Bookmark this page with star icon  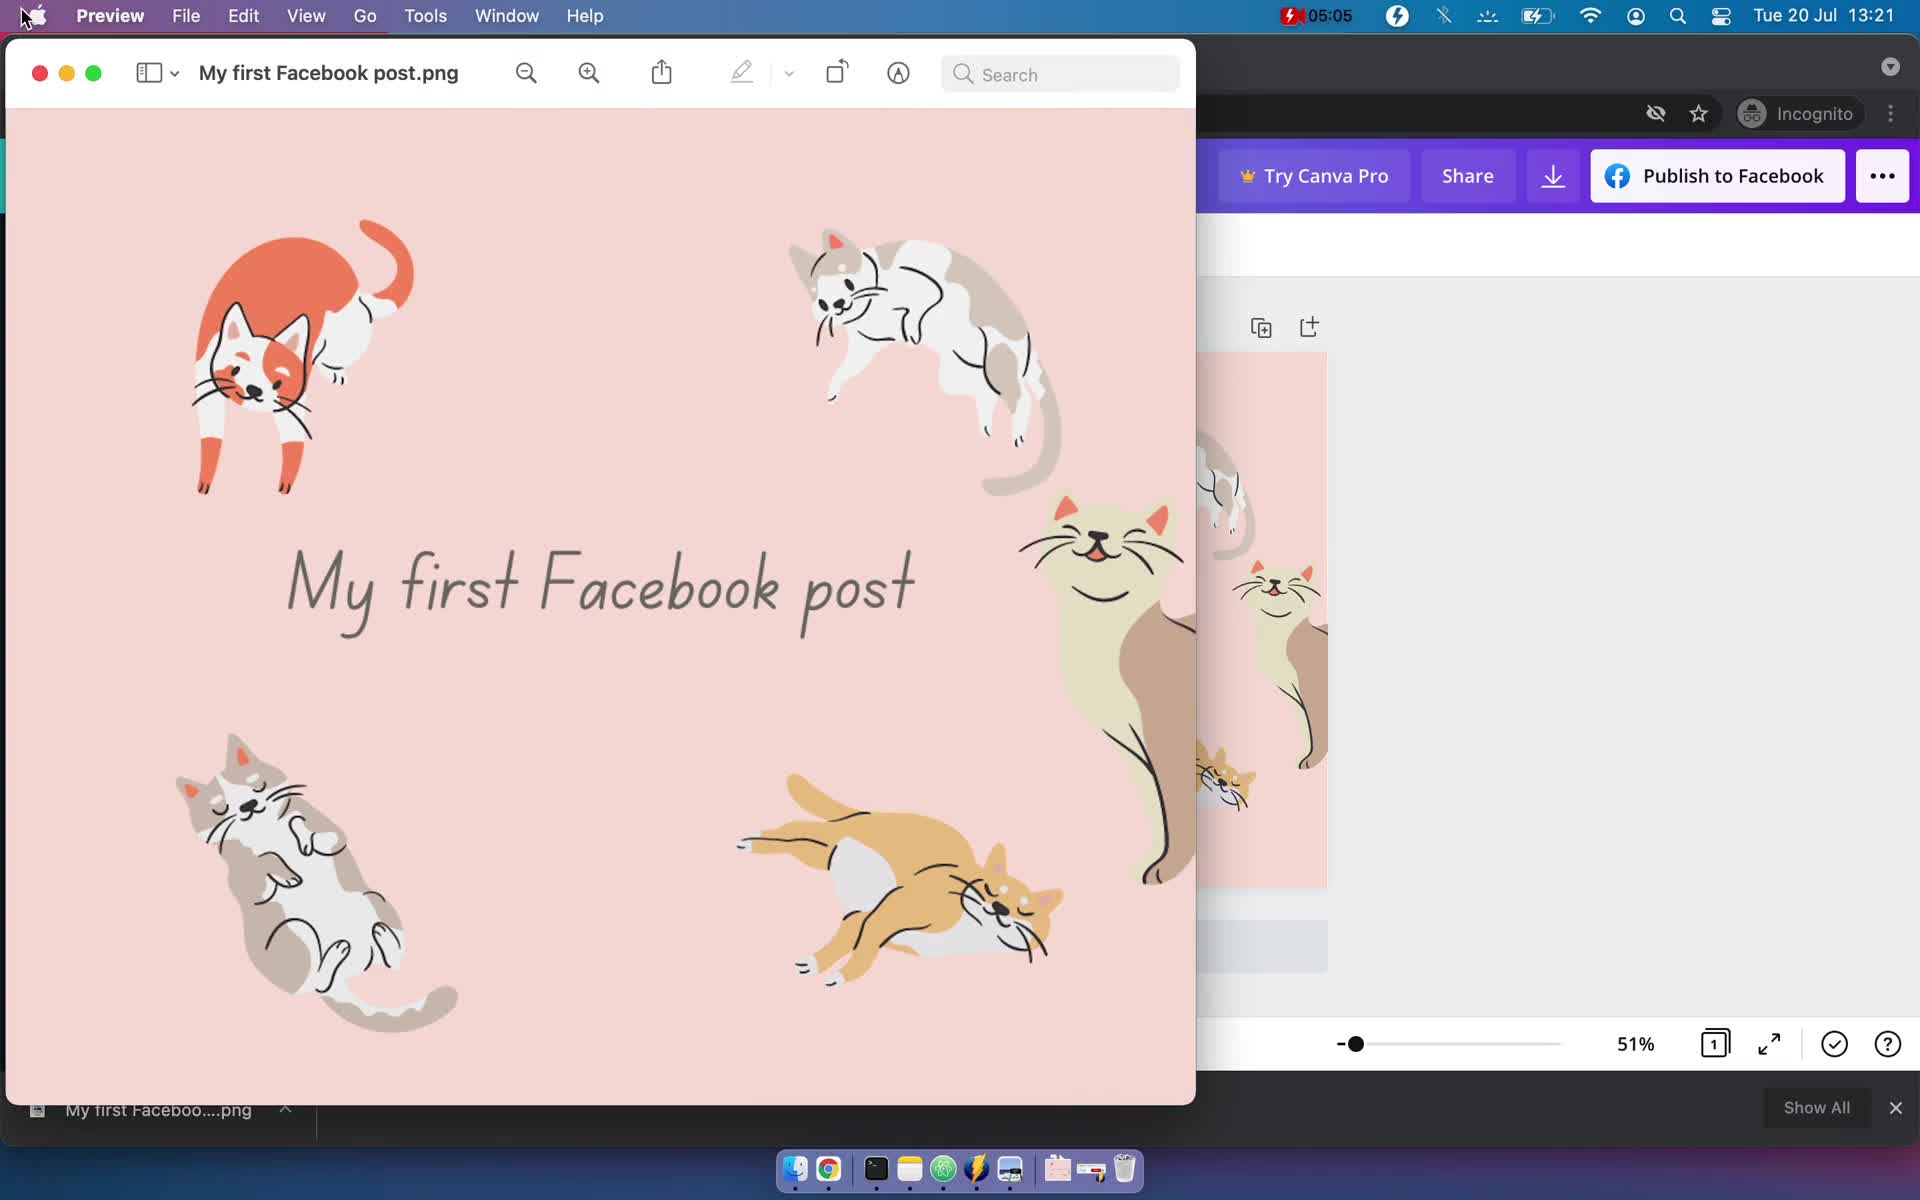1698,114
